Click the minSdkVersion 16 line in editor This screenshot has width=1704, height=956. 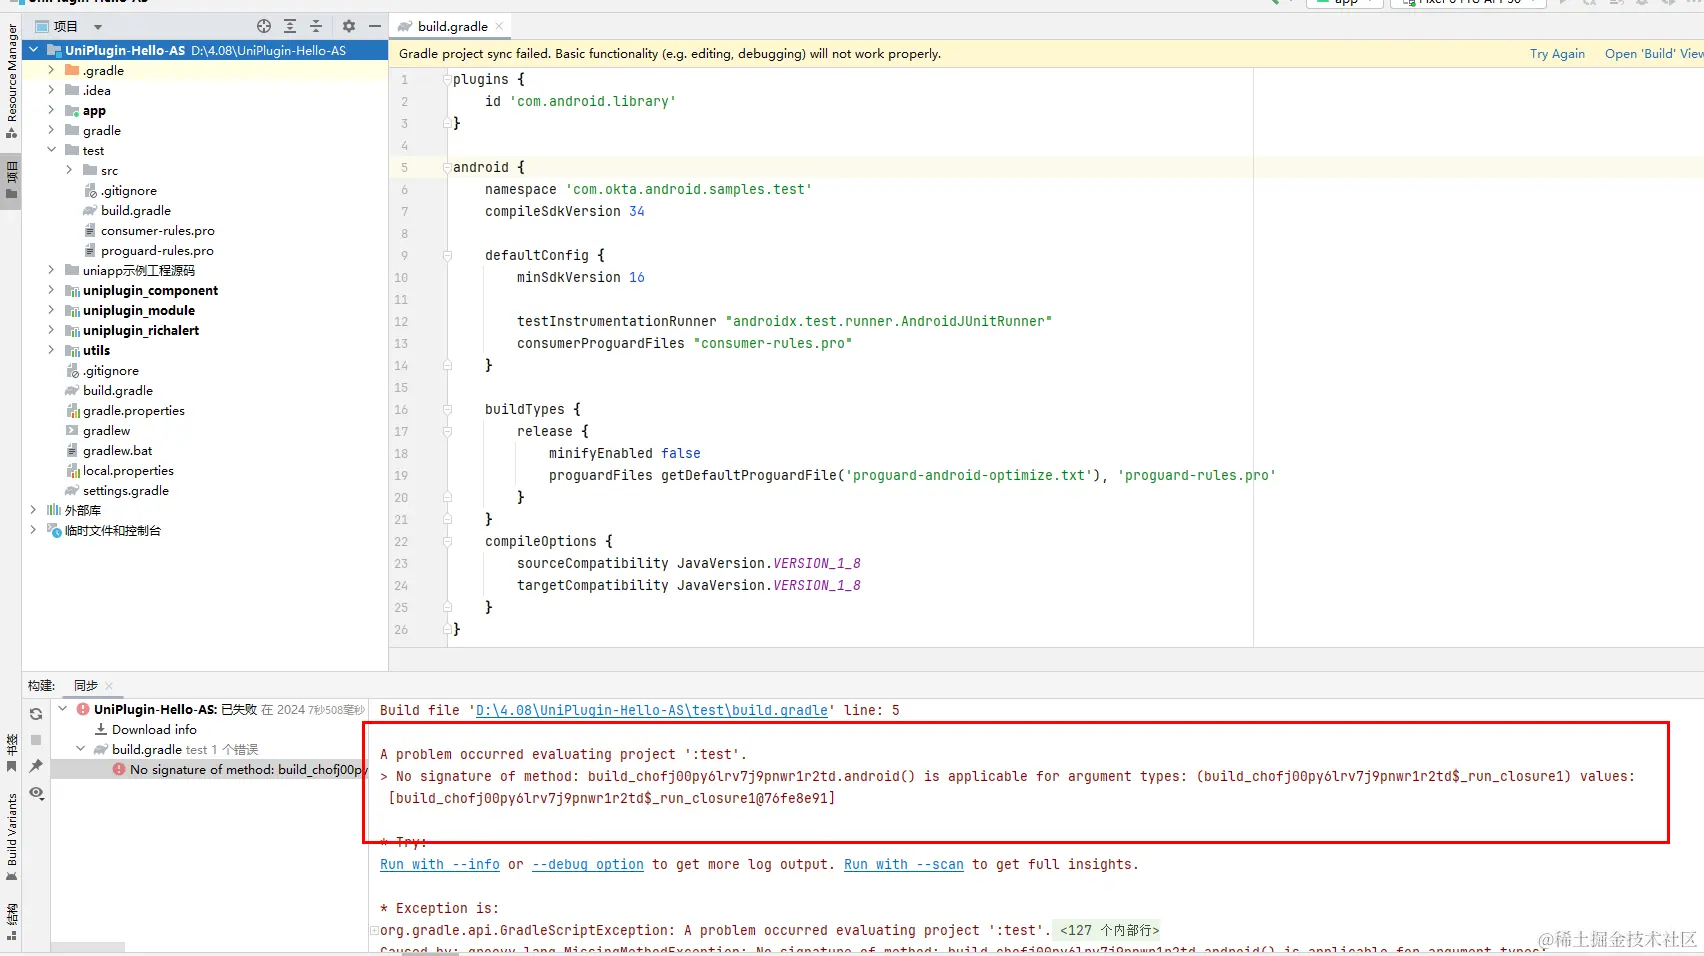click(x=580, y=277)
